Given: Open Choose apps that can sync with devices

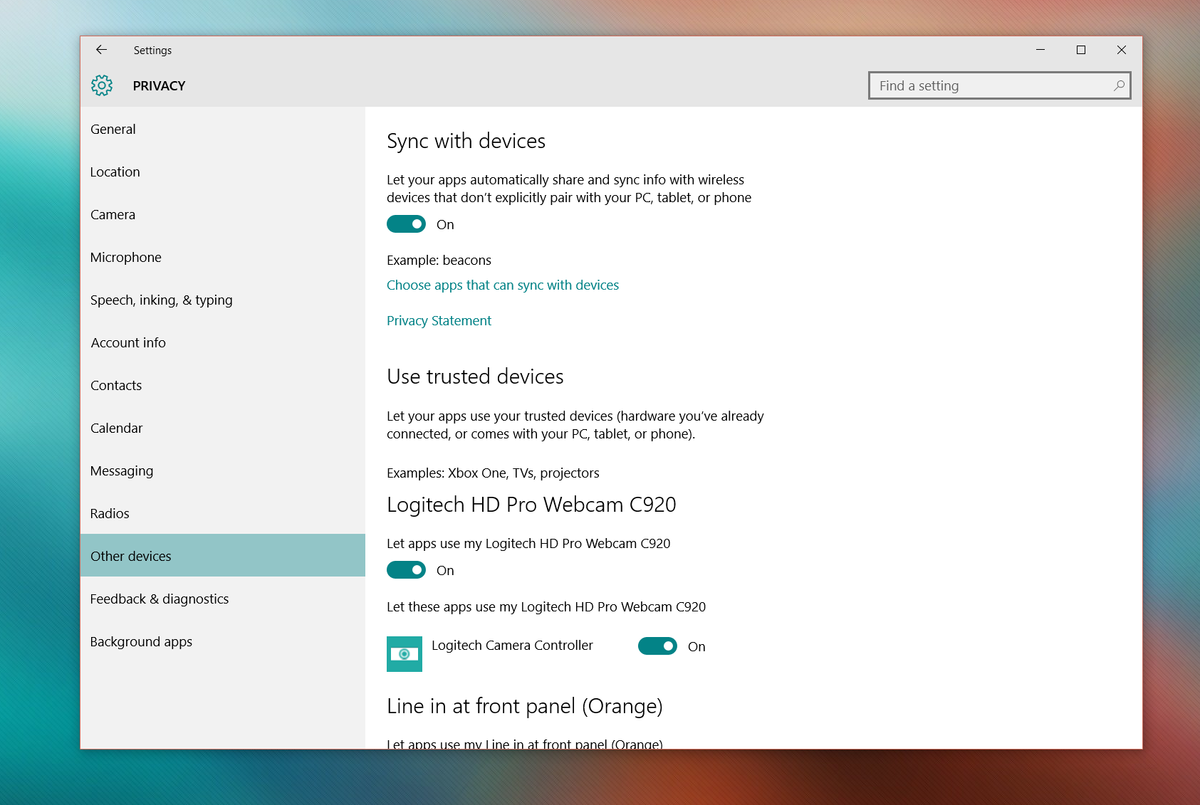Looking at the screenshot, I should click(x=503, y=285).
